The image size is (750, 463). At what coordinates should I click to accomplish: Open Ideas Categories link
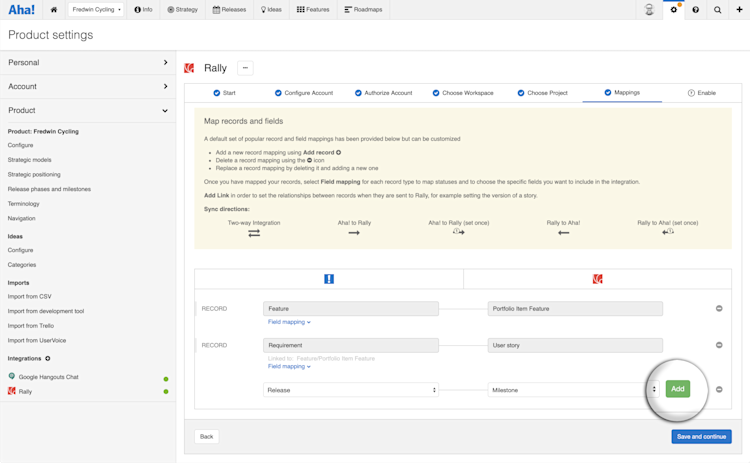tap(22, 265)
